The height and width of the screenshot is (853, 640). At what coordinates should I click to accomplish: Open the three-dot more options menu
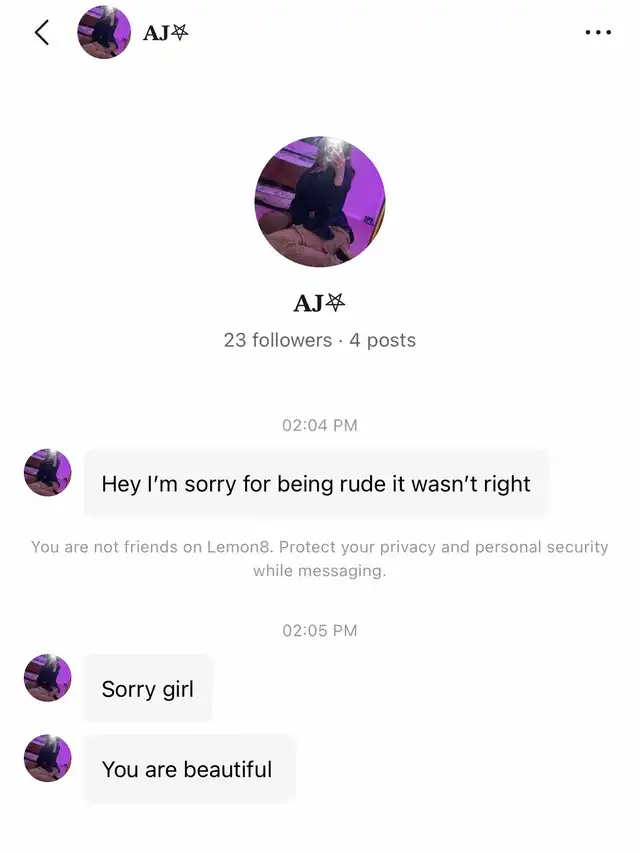pyautogui.click(x=598, y=33)
